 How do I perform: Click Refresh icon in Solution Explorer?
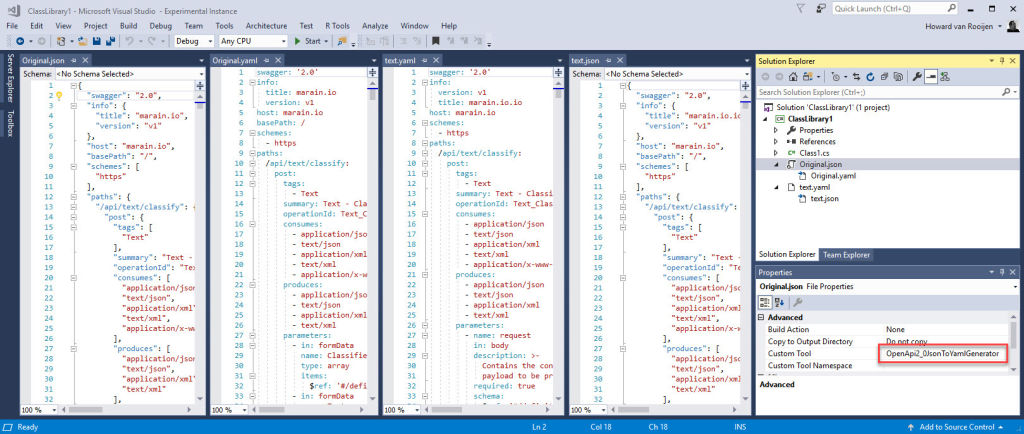coord(870,77)
